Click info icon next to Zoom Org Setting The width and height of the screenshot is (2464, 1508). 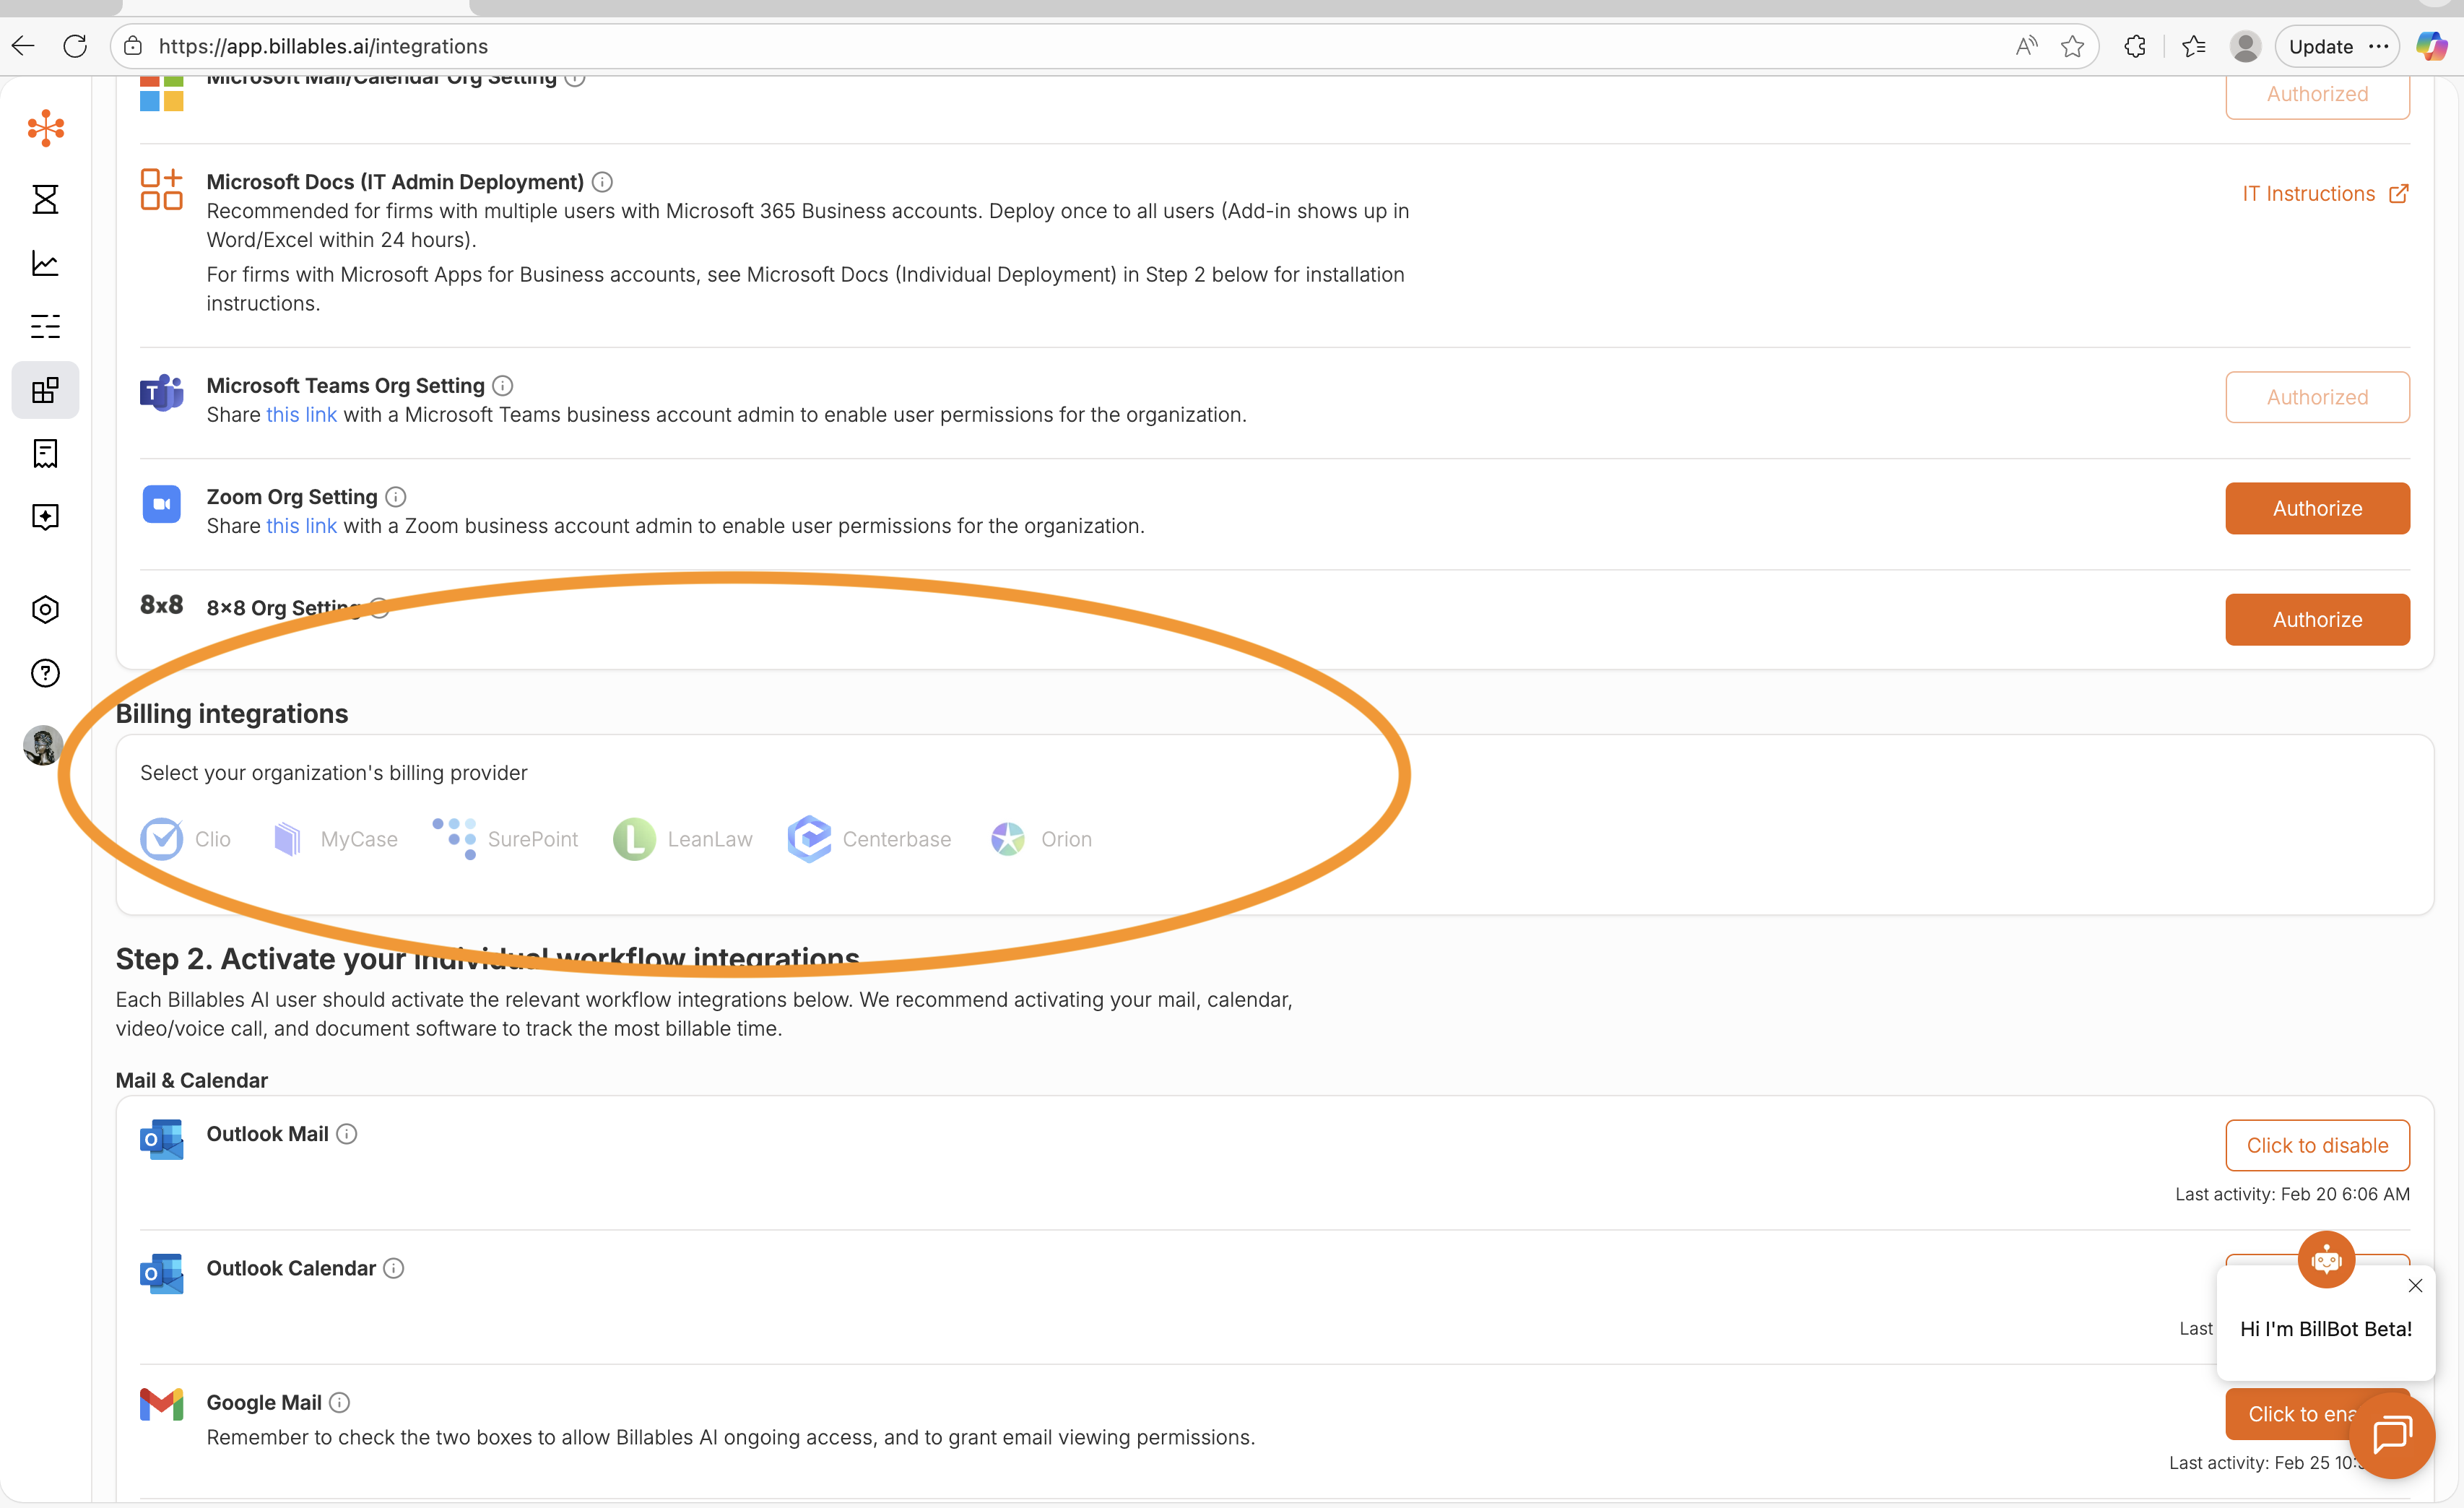coord(396,497)
